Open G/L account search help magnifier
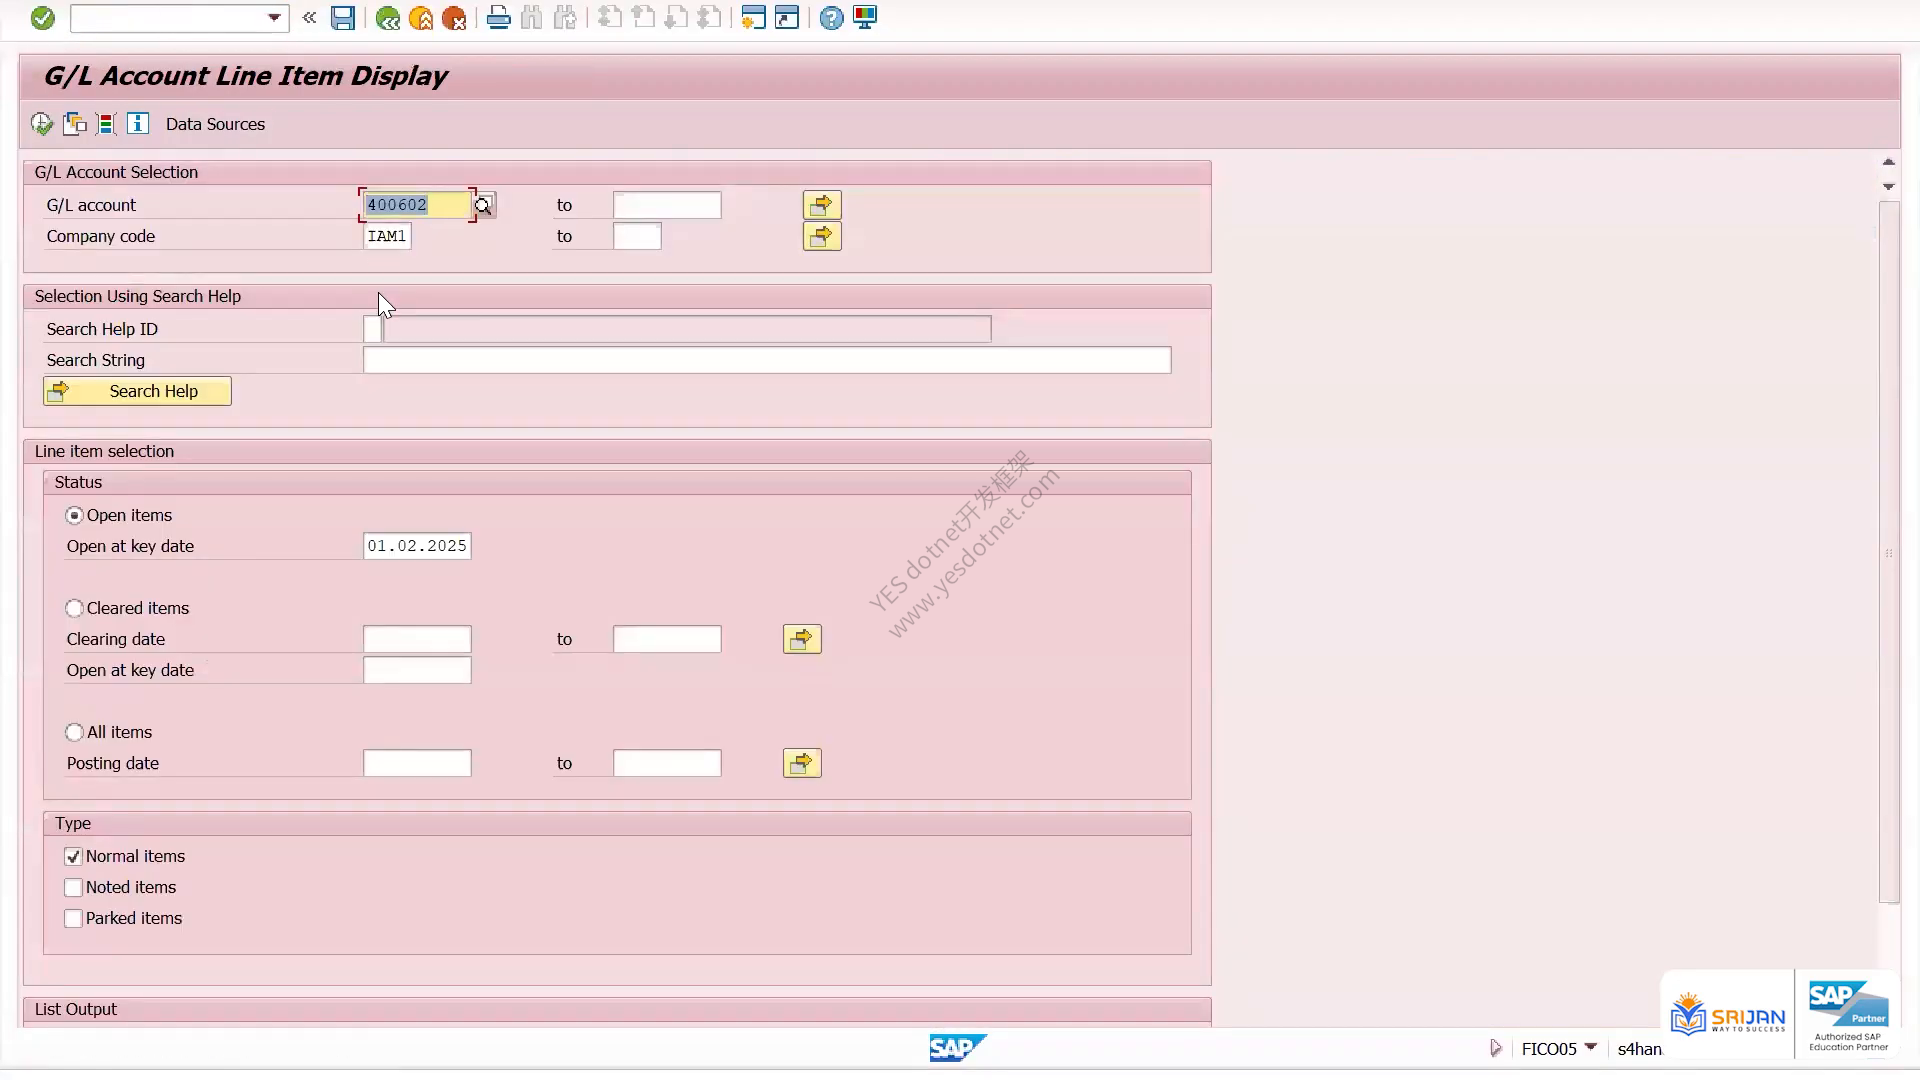The height and width of the screenshot is (1080, 1920). click(484, 205)
